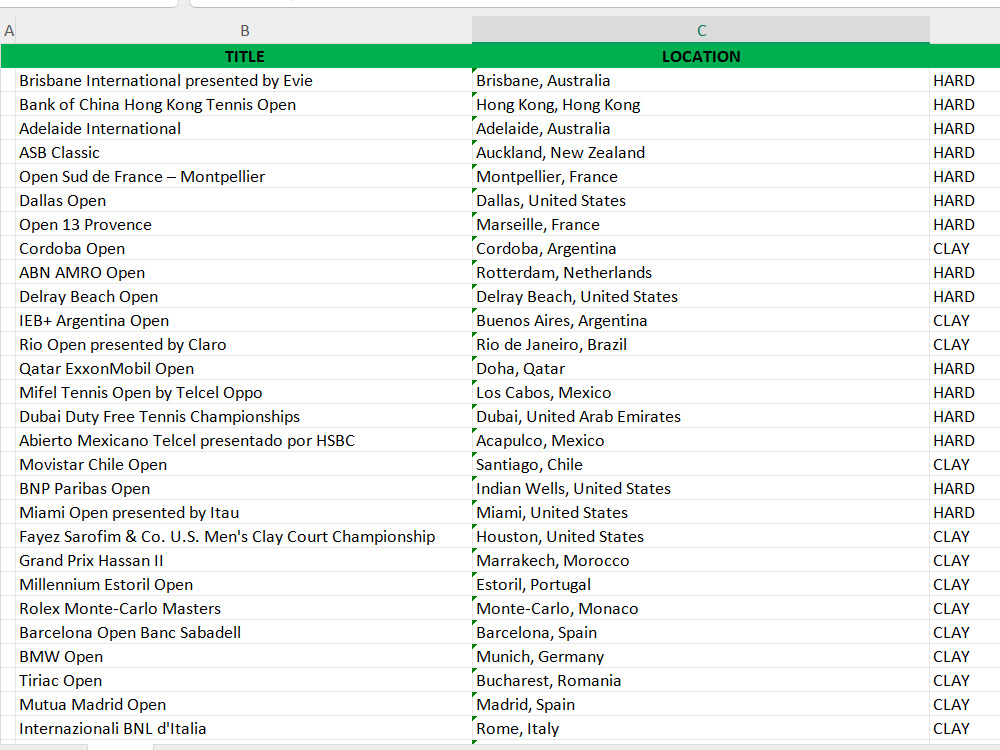Select location cell 'Dallas, United States'

[x=701, y=200]
